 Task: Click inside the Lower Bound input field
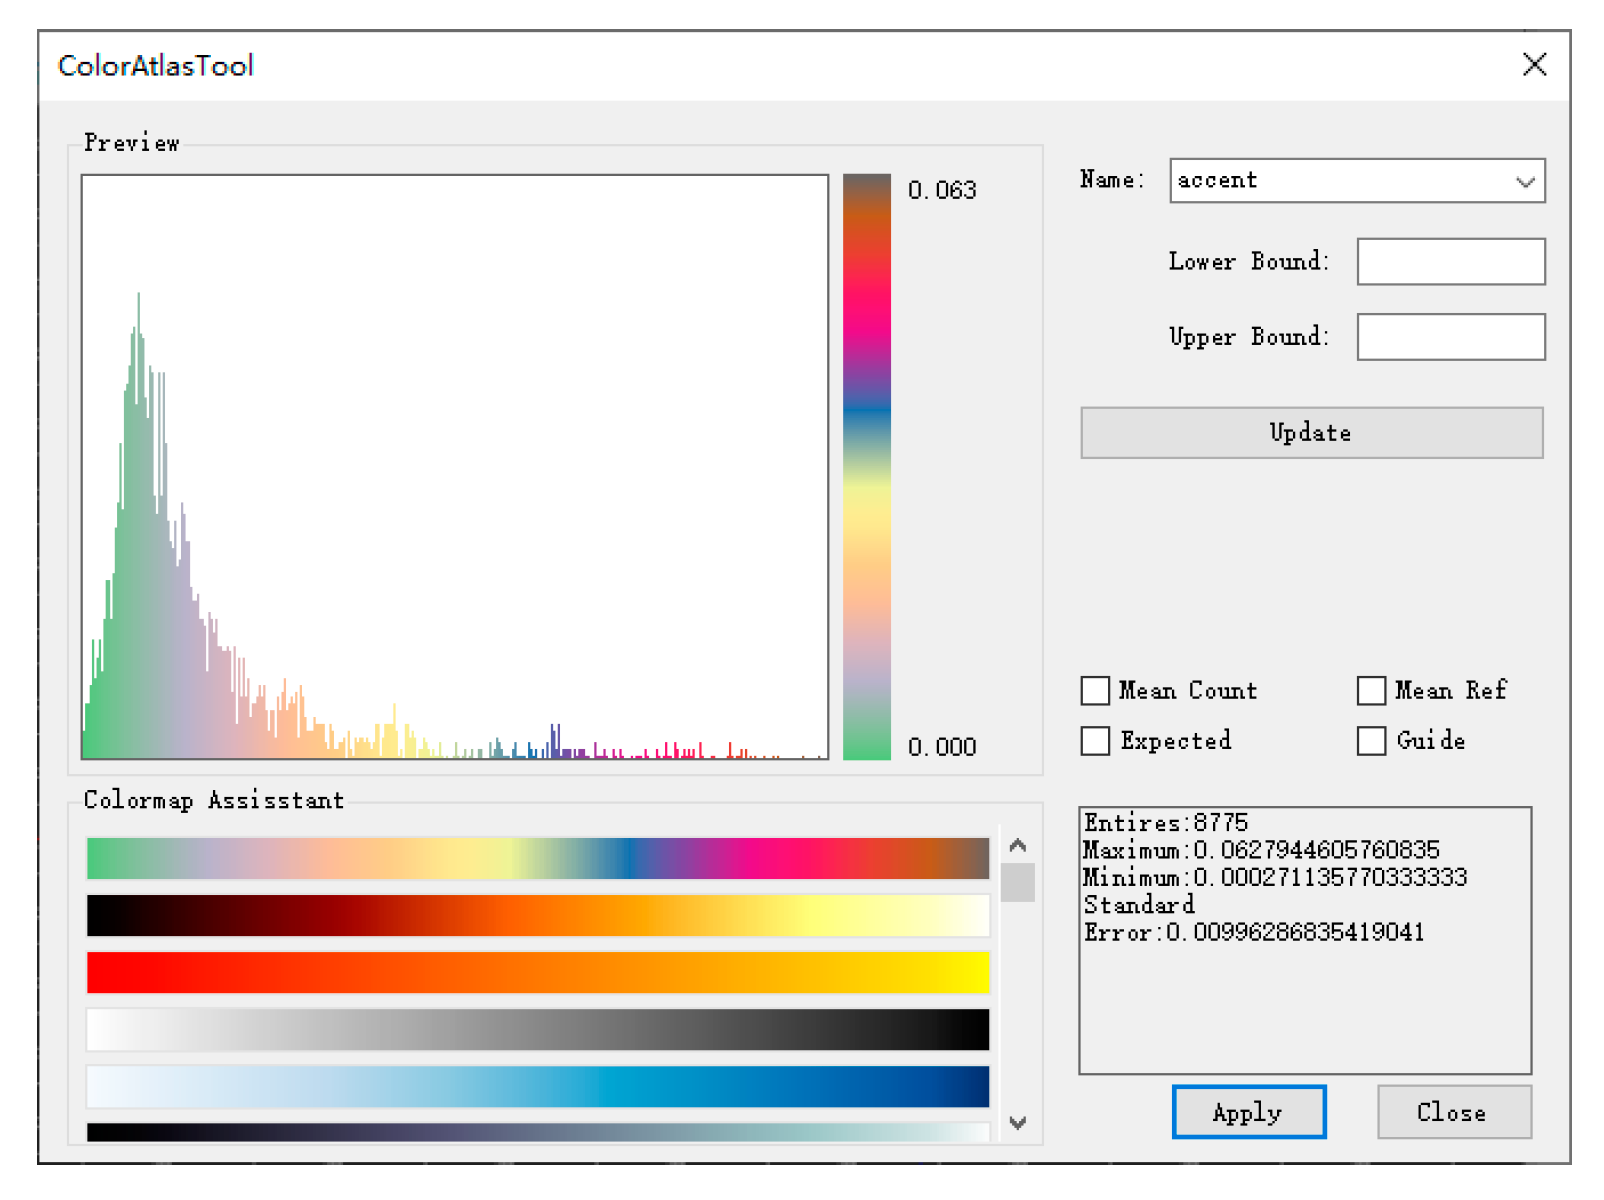(1450, 261)
